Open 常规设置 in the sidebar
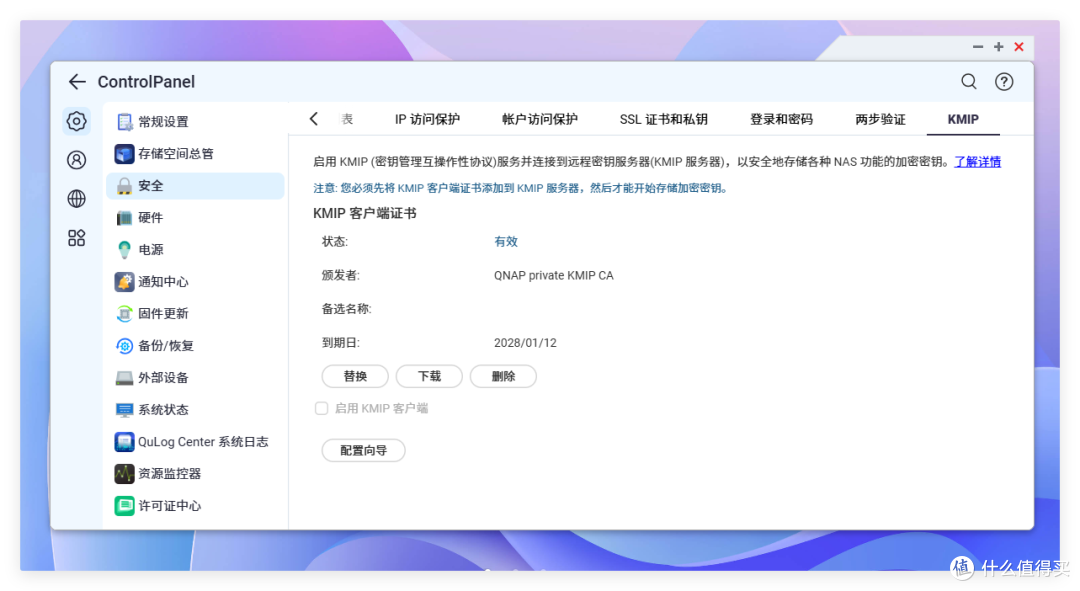 (196, 122)
